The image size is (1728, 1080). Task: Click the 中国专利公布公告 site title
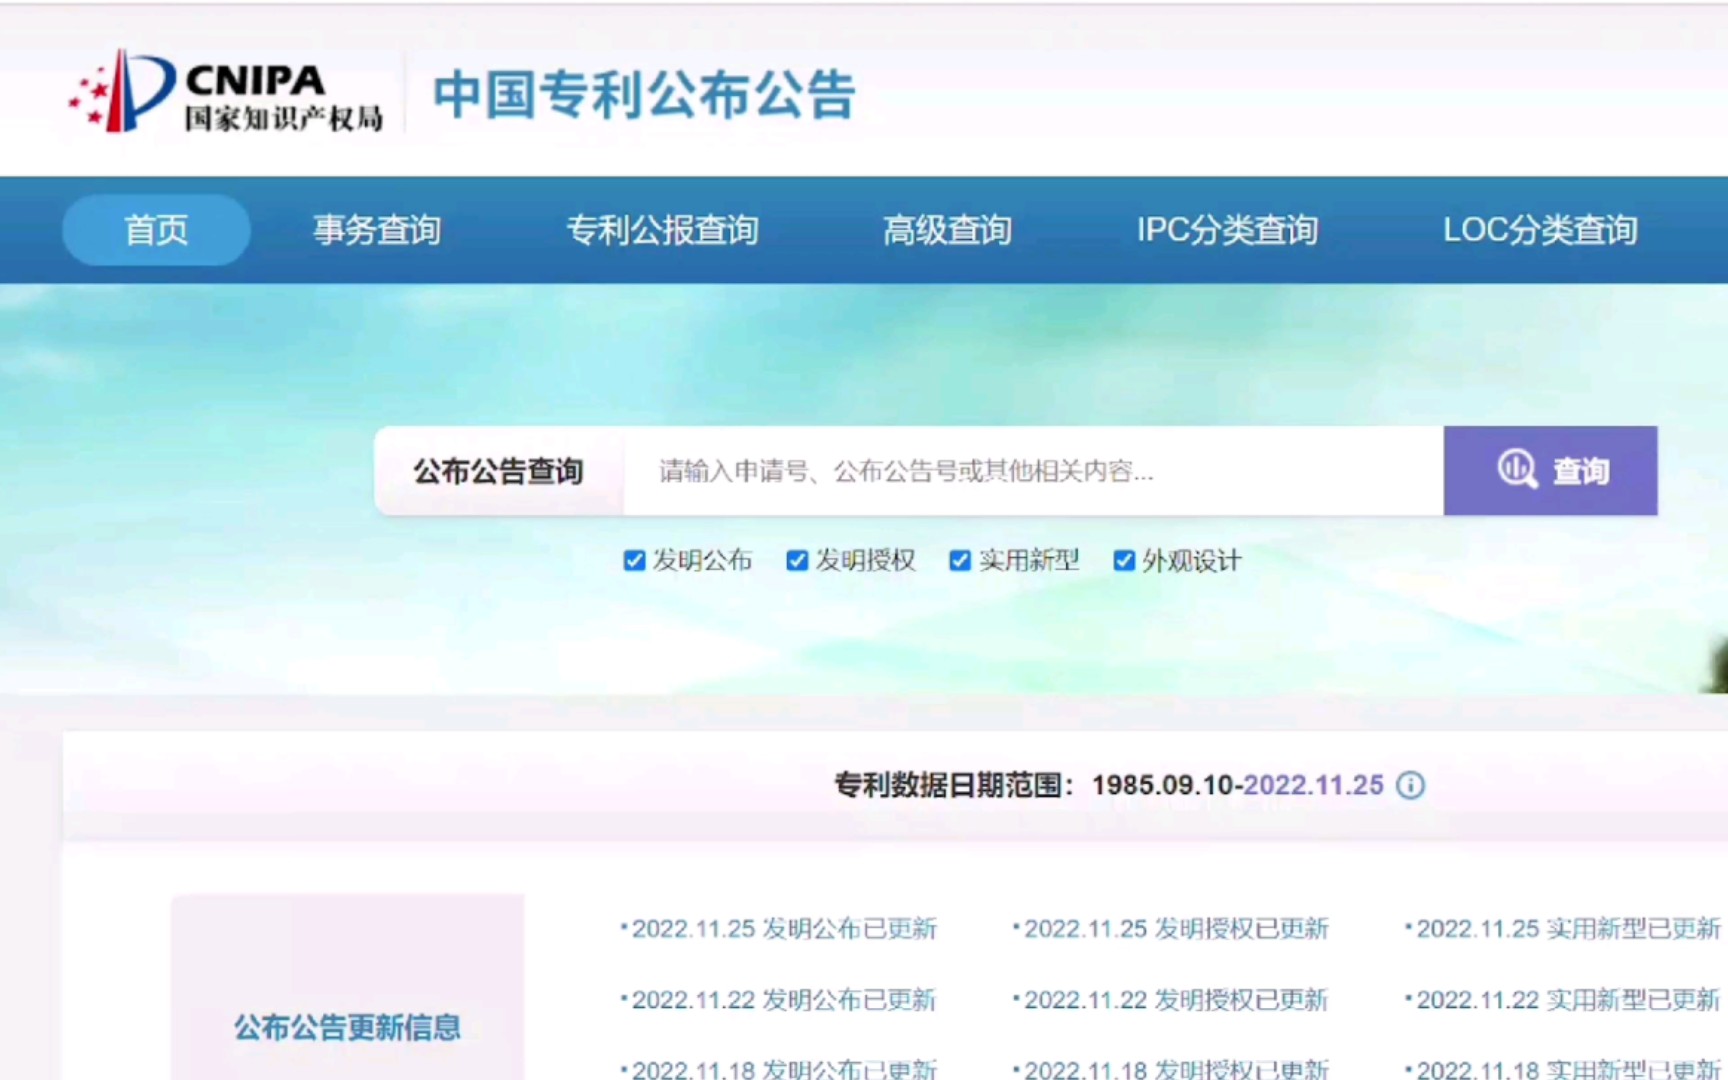click(x=644, y=95)
